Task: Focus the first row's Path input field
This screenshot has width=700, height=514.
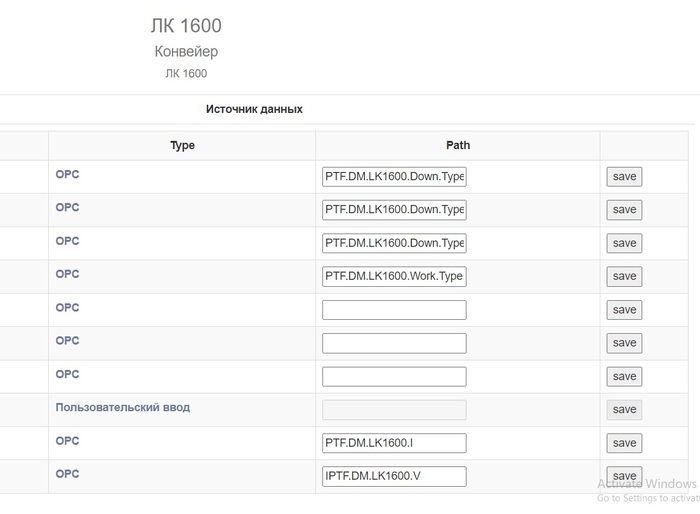Action: click(x=394, y=177)
